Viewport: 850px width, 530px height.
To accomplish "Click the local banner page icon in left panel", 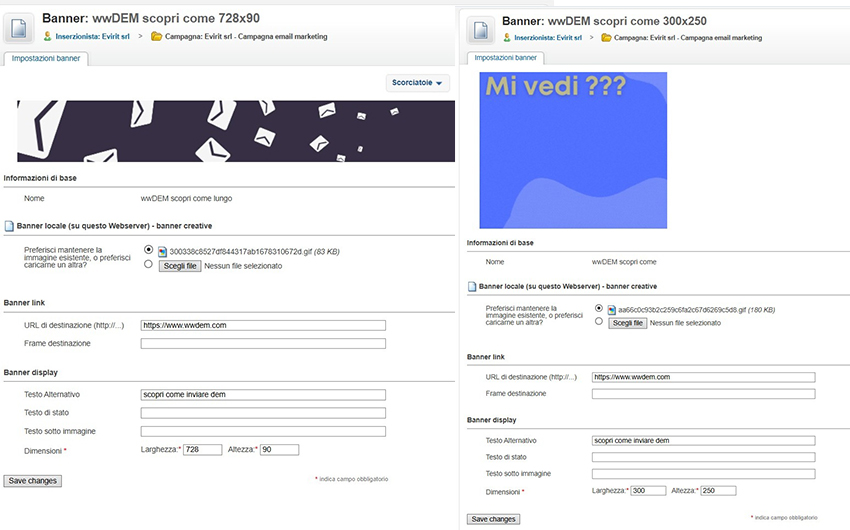I will click(9, 226).
